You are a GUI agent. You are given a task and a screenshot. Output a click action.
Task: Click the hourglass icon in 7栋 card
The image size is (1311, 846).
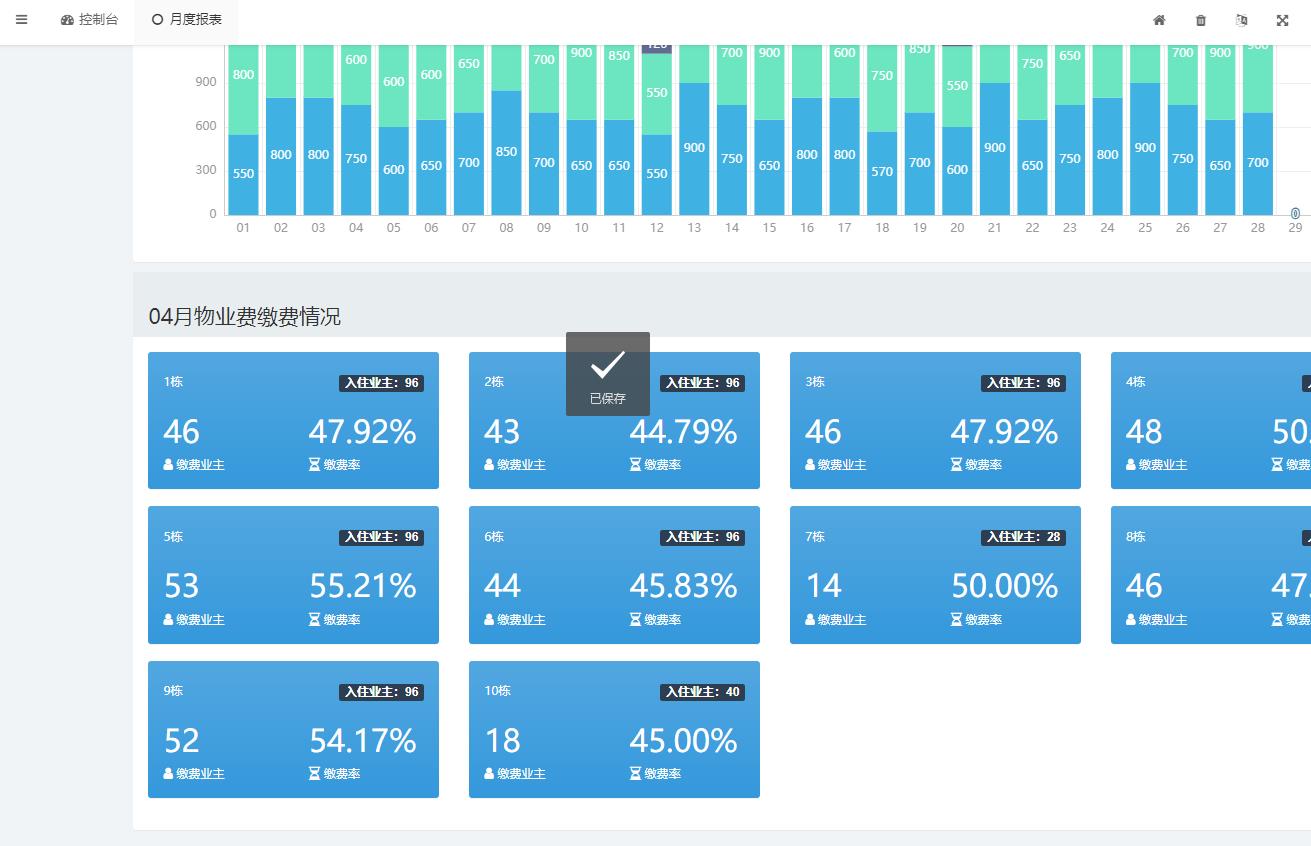[956, 620]
